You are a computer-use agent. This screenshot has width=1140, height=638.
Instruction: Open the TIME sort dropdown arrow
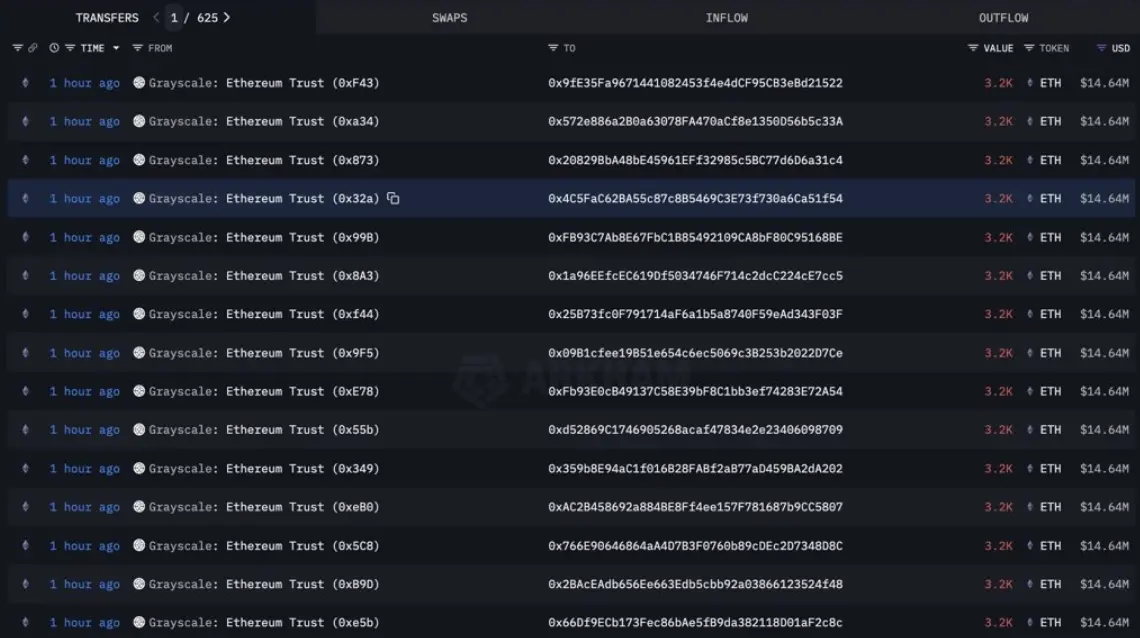[116, 48]
